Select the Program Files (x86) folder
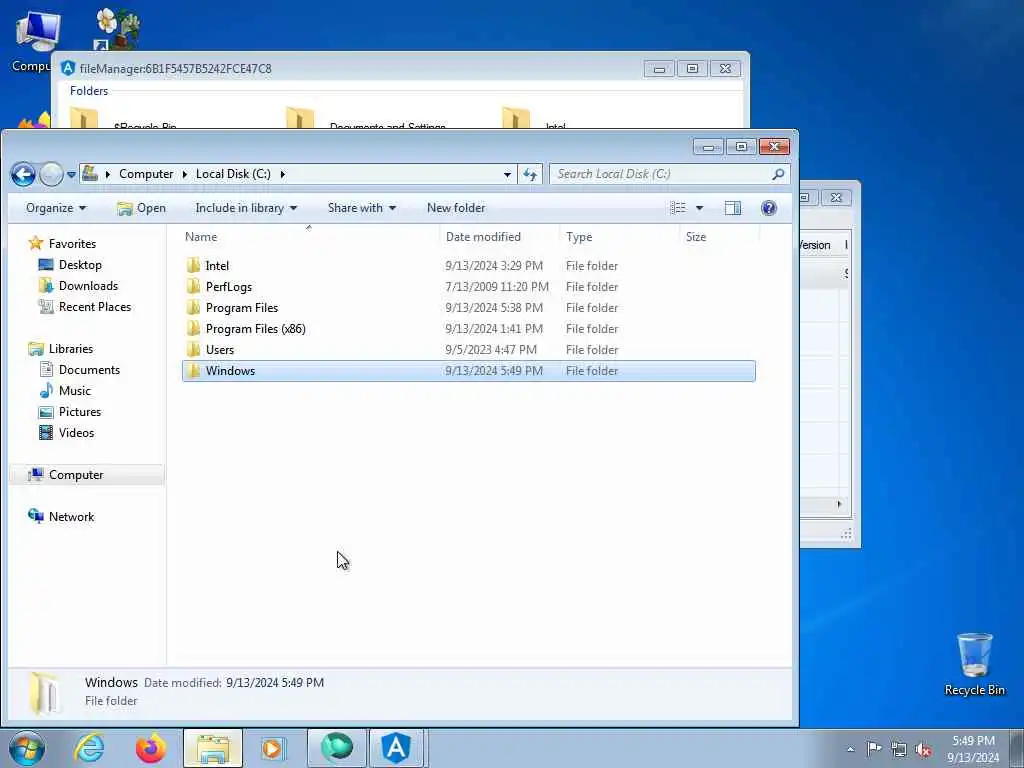The height and width of the screenshot is (768, 1024). tap(255, 328)
